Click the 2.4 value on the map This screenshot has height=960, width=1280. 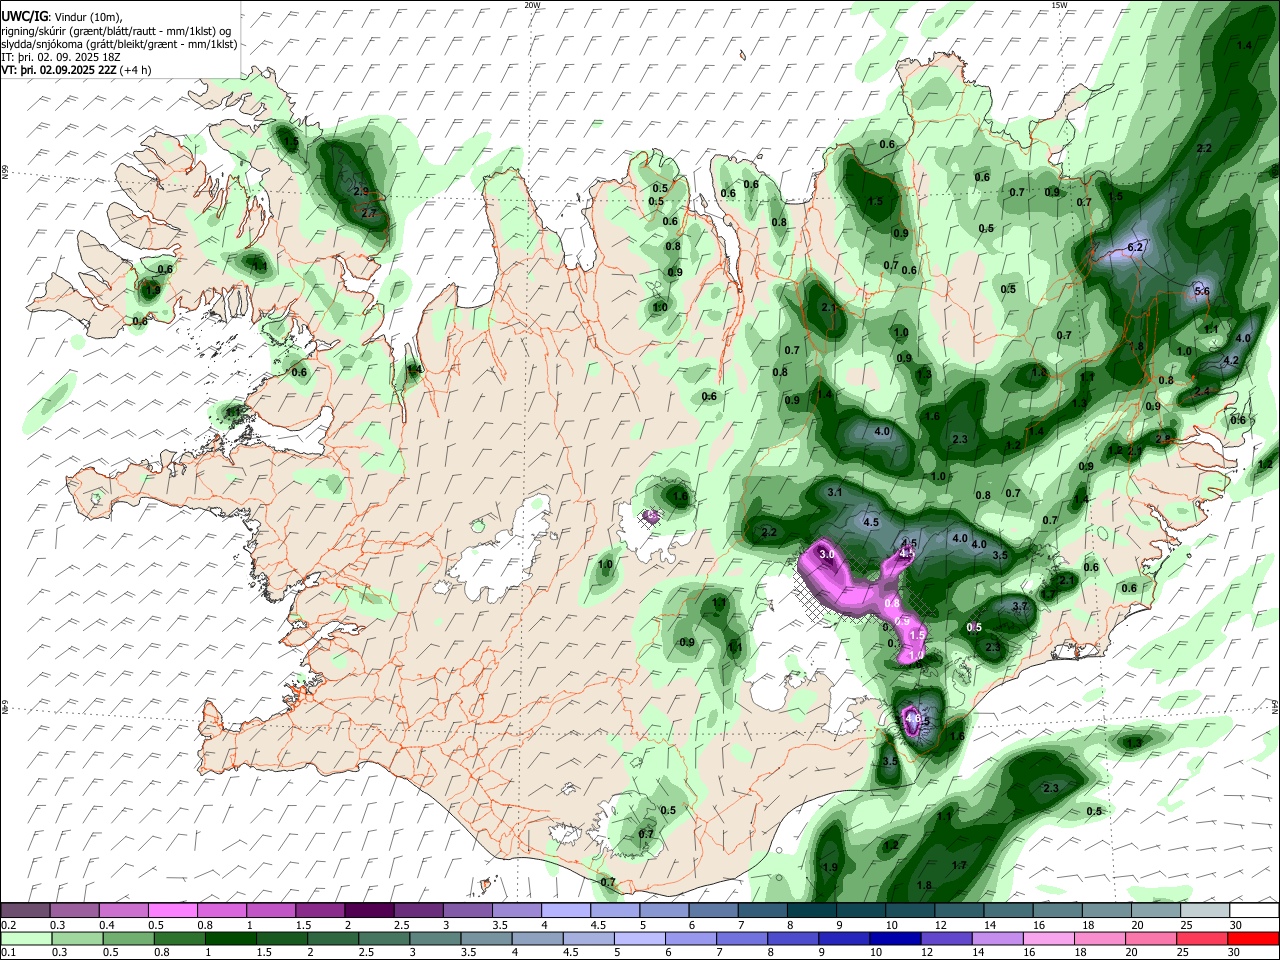pyautogui.click(x=1202, y=391)
